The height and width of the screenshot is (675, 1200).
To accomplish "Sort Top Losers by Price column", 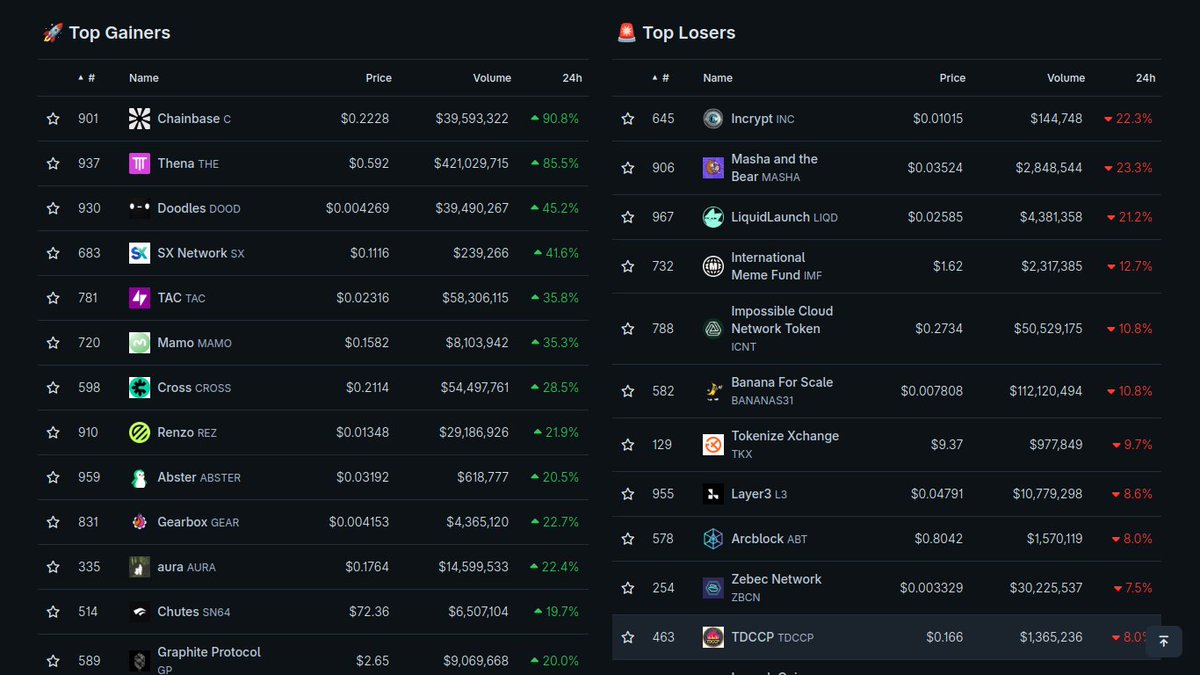I will point(953,78).
